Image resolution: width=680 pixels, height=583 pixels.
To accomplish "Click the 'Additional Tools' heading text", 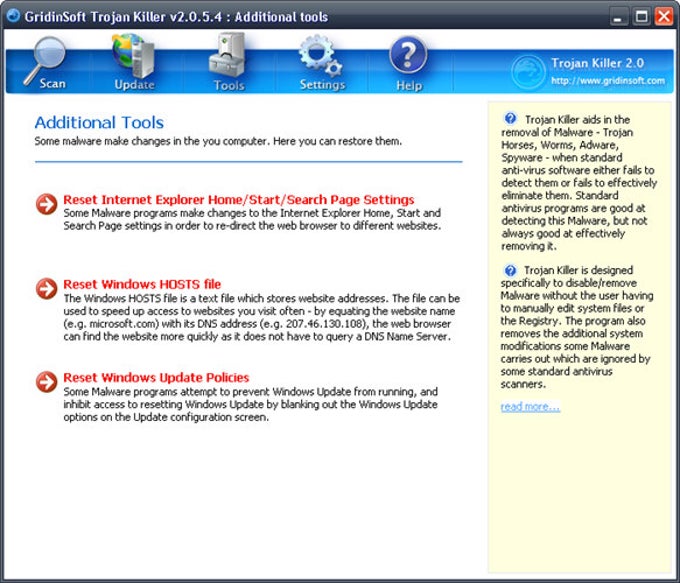I will click(99, 122).
